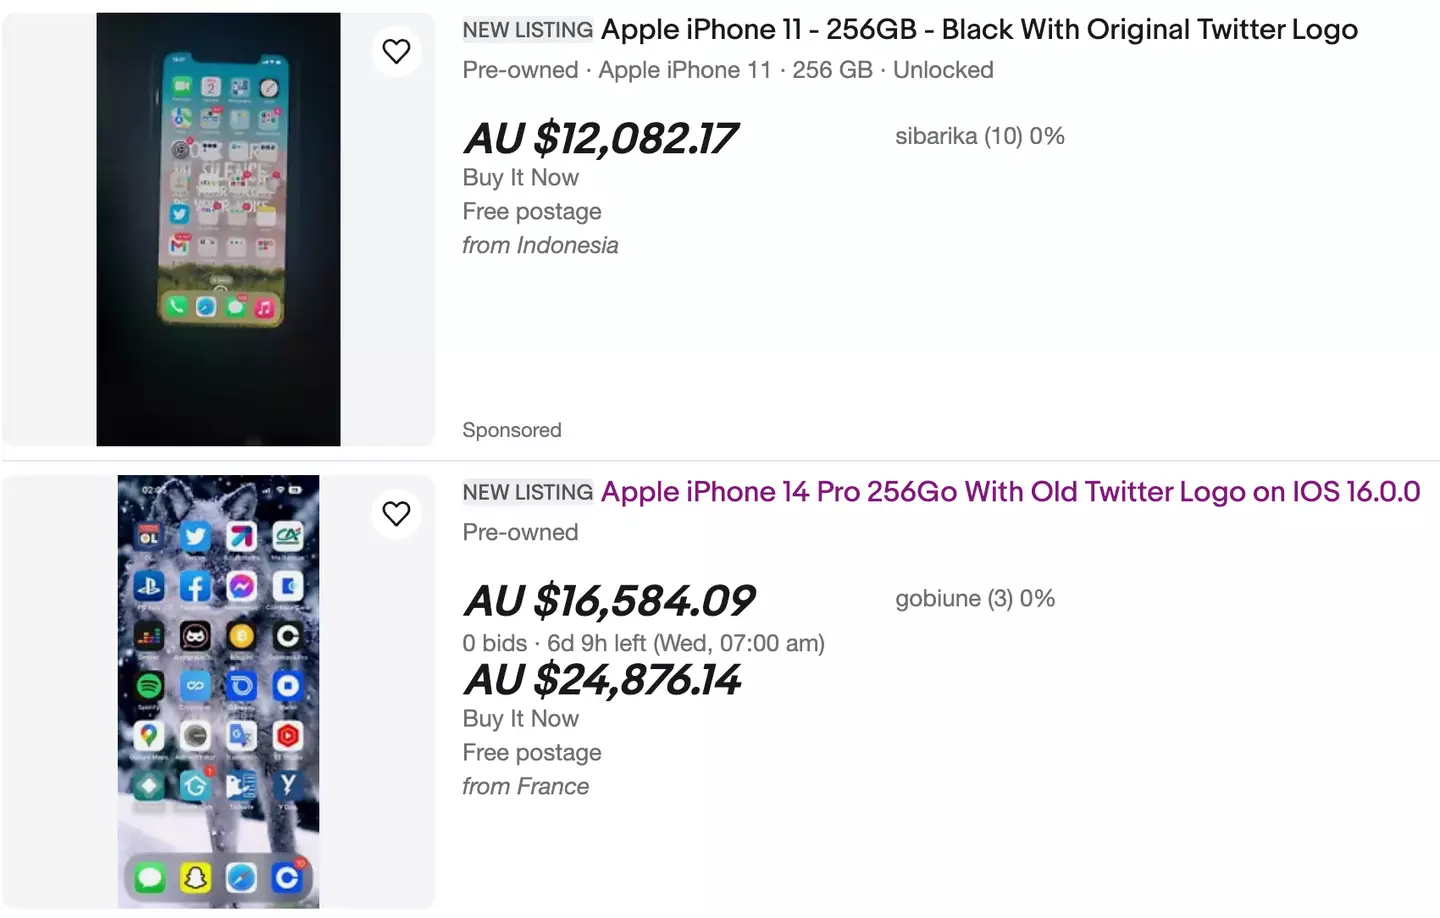
Task: Click the 0 bids time-left text
Action: coord(643,643)
